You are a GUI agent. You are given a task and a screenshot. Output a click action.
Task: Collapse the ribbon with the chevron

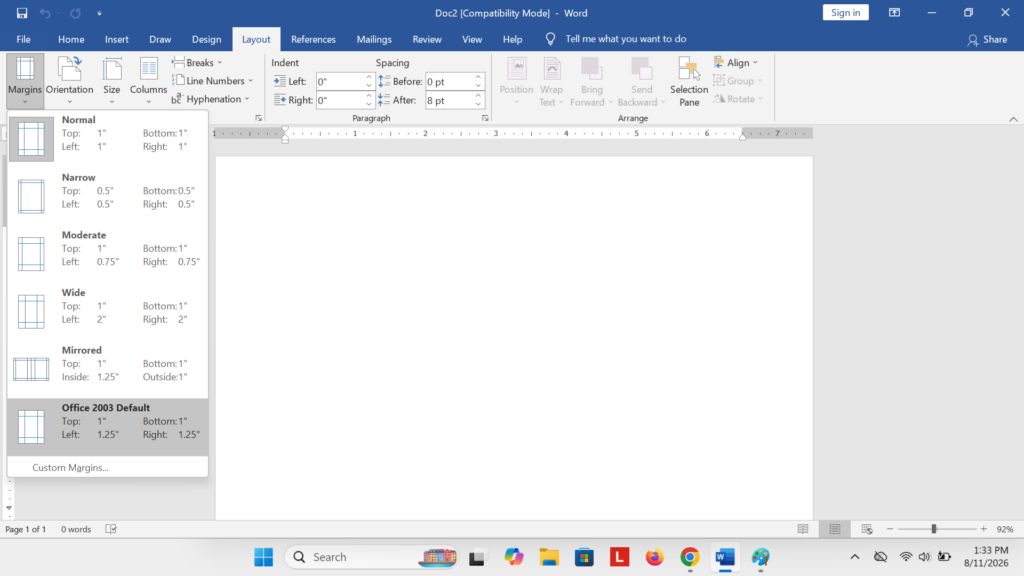1014,119
